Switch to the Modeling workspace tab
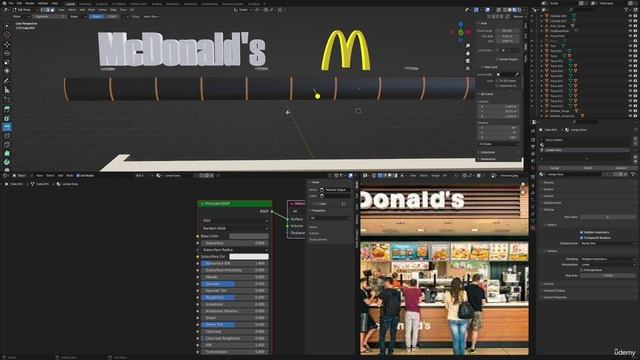Image resolution: width=640 pixels, height=360 pixels. coord(85,4)
